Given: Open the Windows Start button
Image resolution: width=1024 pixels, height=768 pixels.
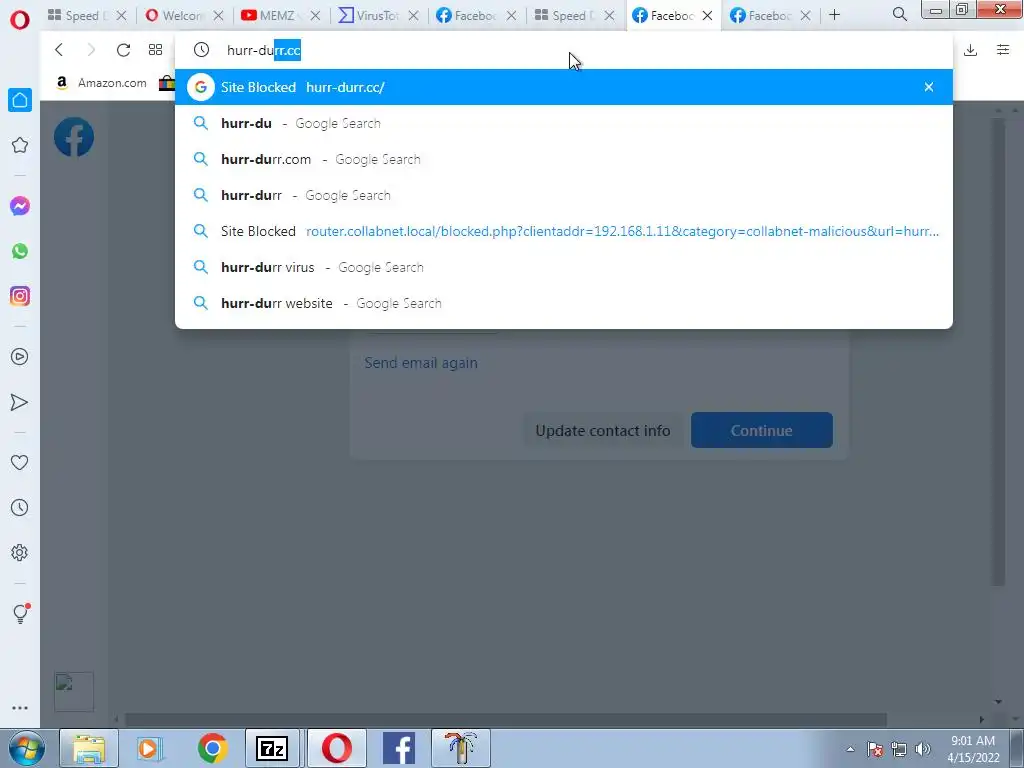Looking at the screenshot, I should pyautogui.click(x=26, y=748).
